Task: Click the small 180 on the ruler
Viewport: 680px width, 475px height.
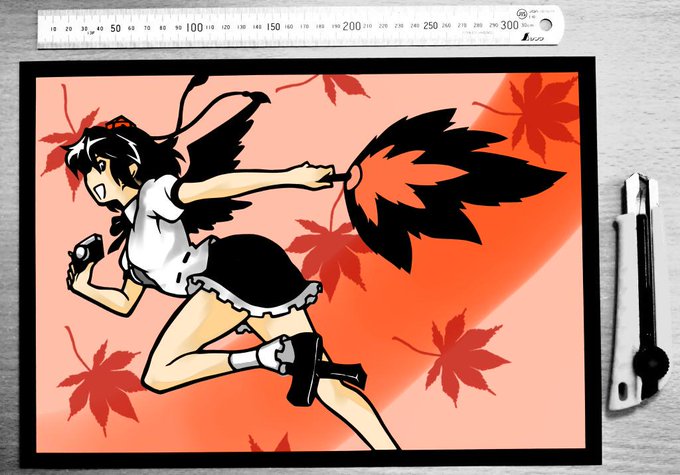Action: [x=320, y=26]
